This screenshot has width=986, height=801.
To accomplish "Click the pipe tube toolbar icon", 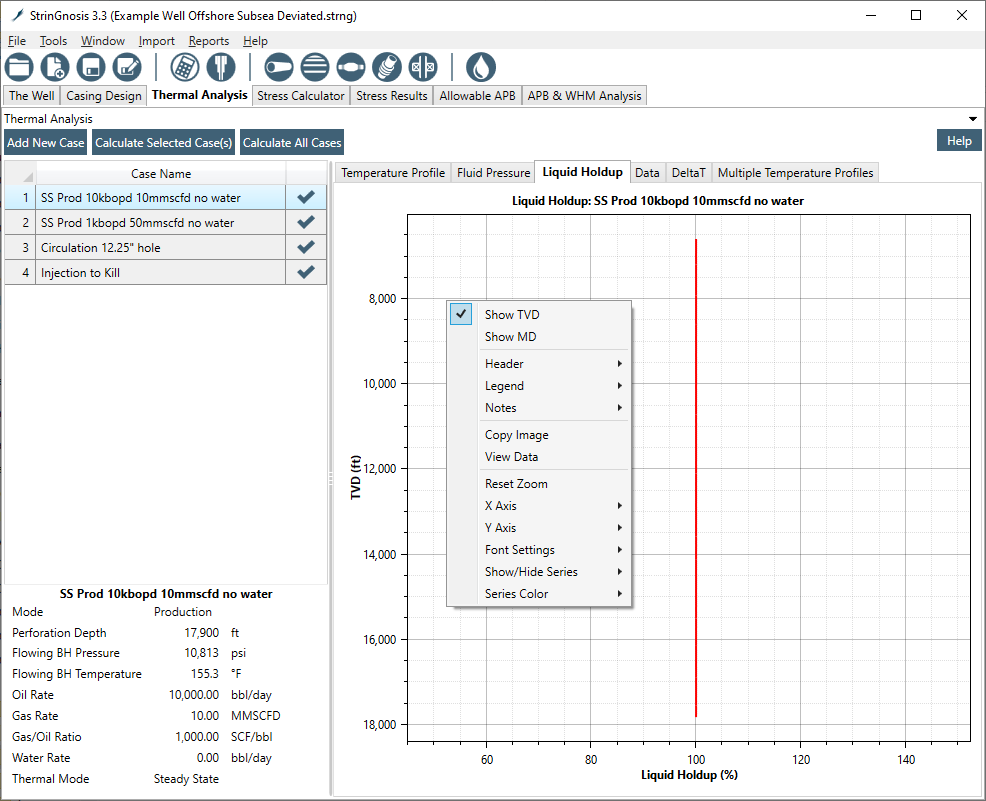I will [x=278, y=67].
